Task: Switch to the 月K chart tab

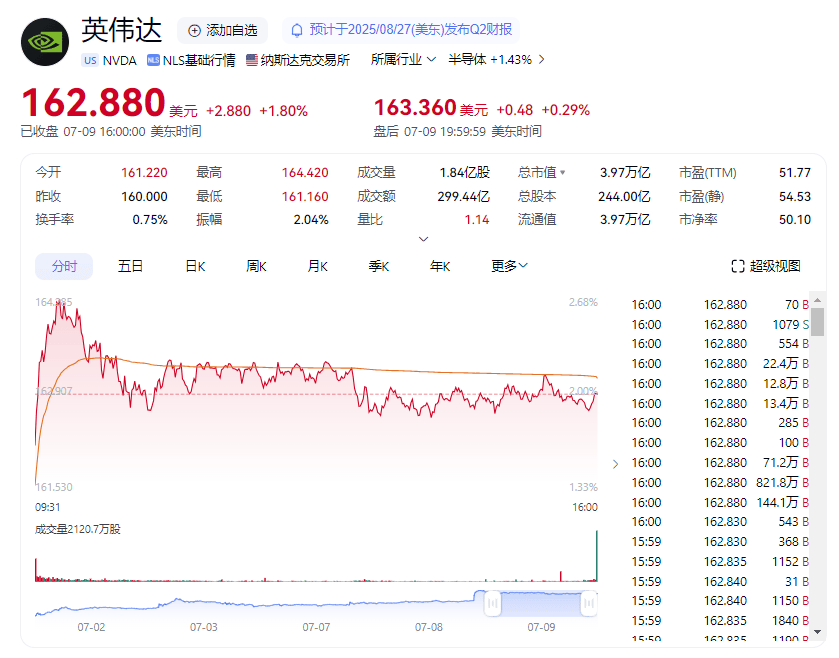Action: point(317,266)
